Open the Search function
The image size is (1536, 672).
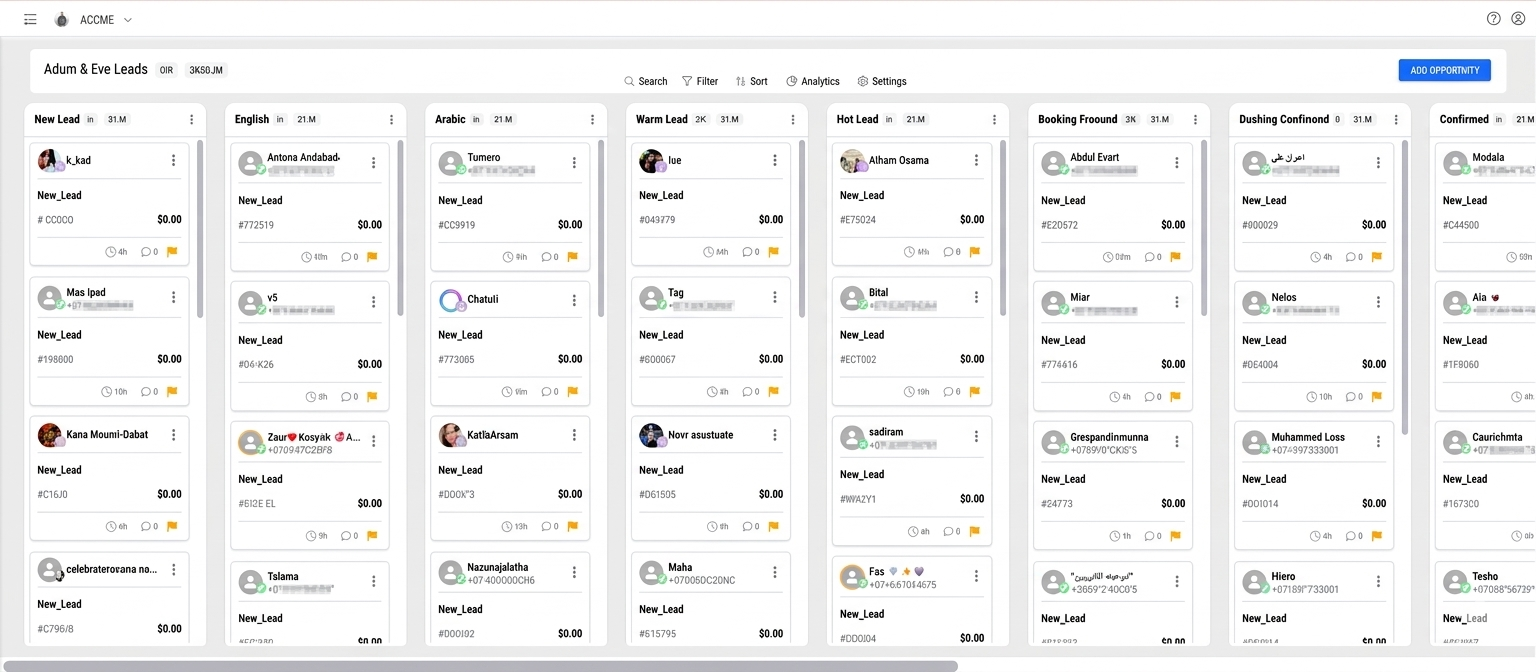pyautogui.click(x=645, y=81)
